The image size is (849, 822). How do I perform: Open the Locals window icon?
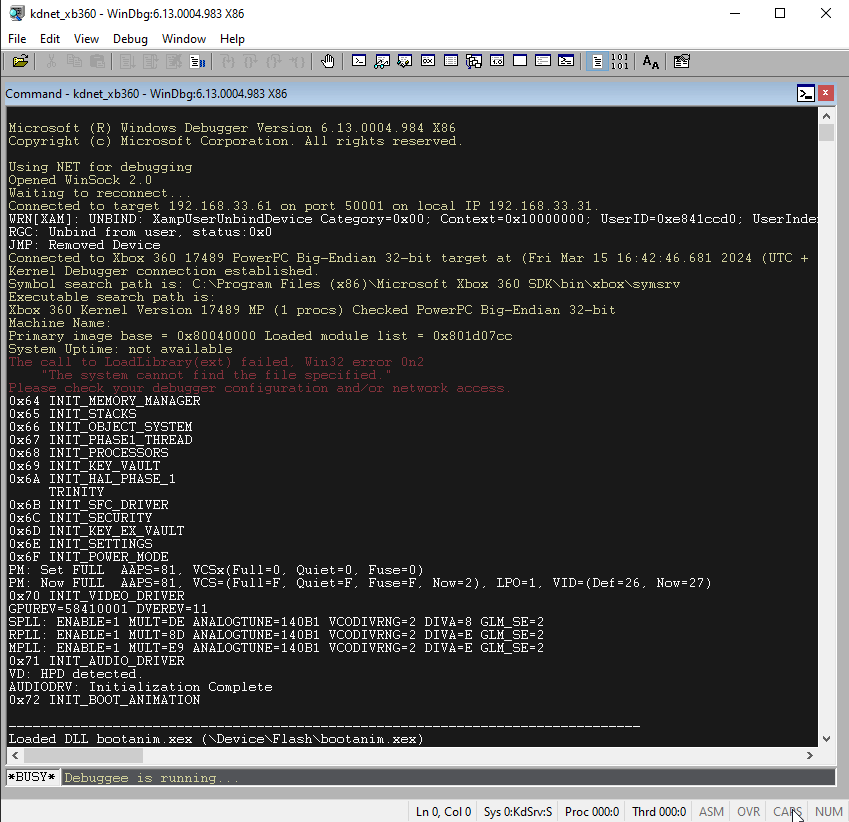(x=404, y=61)
